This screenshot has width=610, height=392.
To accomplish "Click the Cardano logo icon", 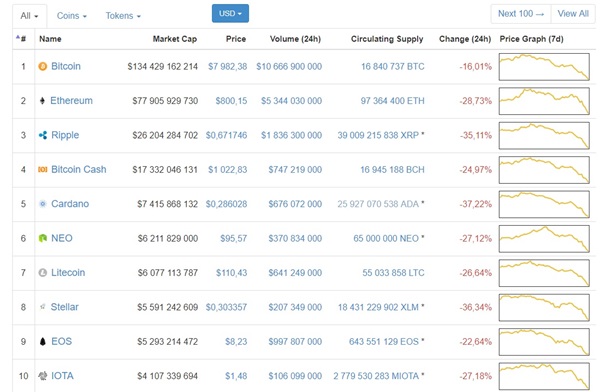I will pos(43,204).
